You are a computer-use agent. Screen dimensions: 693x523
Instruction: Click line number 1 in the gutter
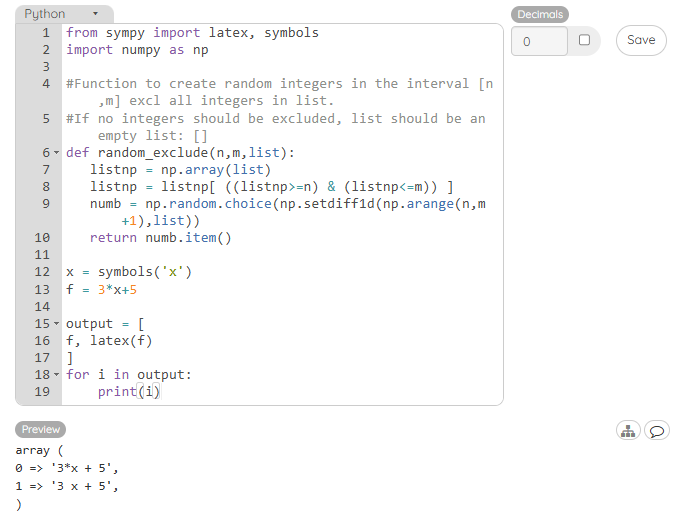click(45, 33)
